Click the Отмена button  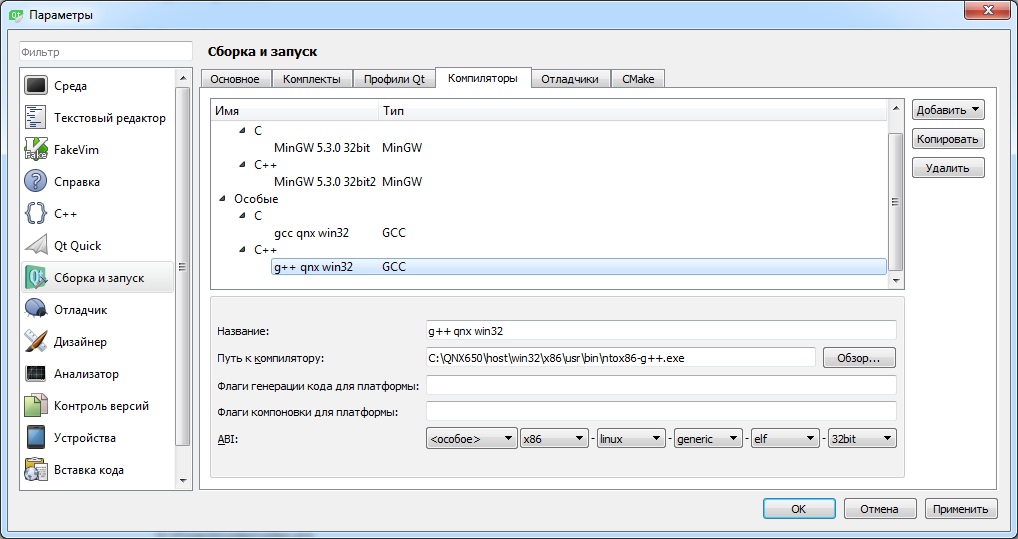(880, 509)
